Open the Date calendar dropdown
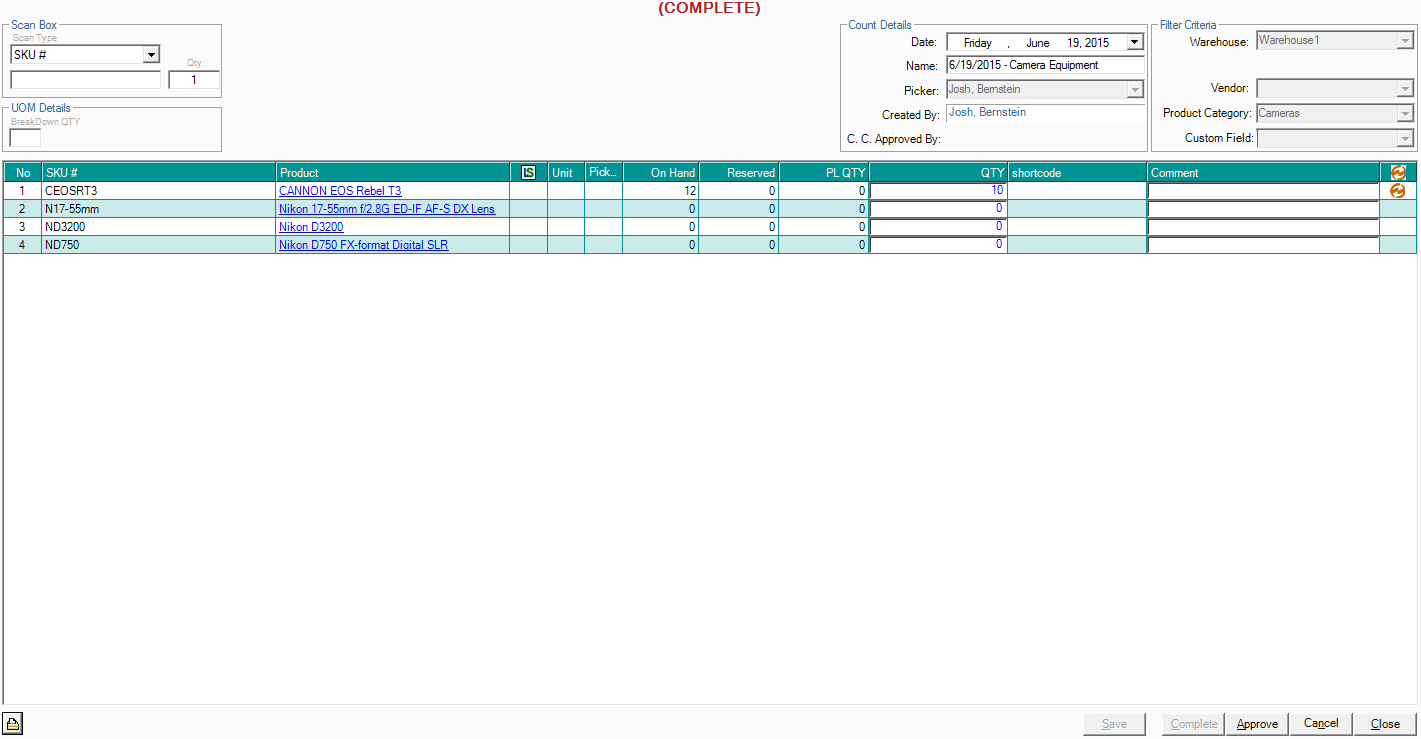Viewport: 1421px width, 739px height. pyautogui.click(x=1134, y=43)
